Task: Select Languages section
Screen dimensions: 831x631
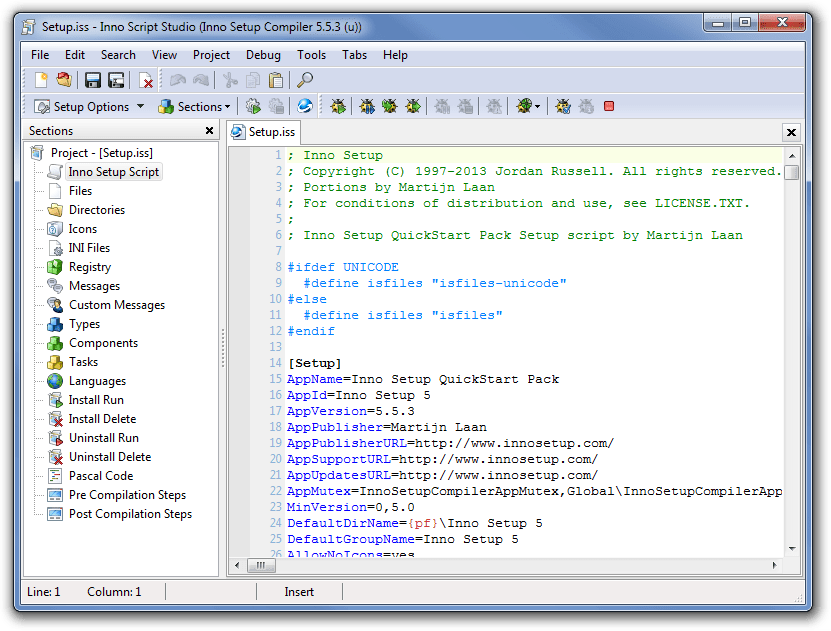Action: 98,381
